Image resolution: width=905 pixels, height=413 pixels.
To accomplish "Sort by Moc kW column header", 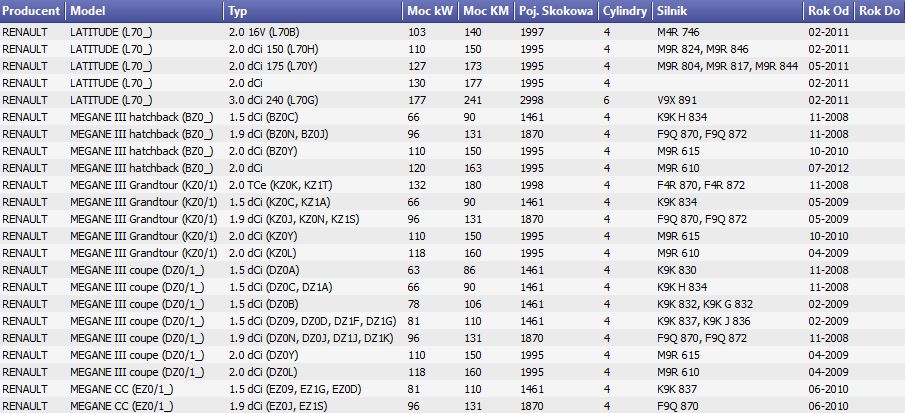I will (430, 11).
